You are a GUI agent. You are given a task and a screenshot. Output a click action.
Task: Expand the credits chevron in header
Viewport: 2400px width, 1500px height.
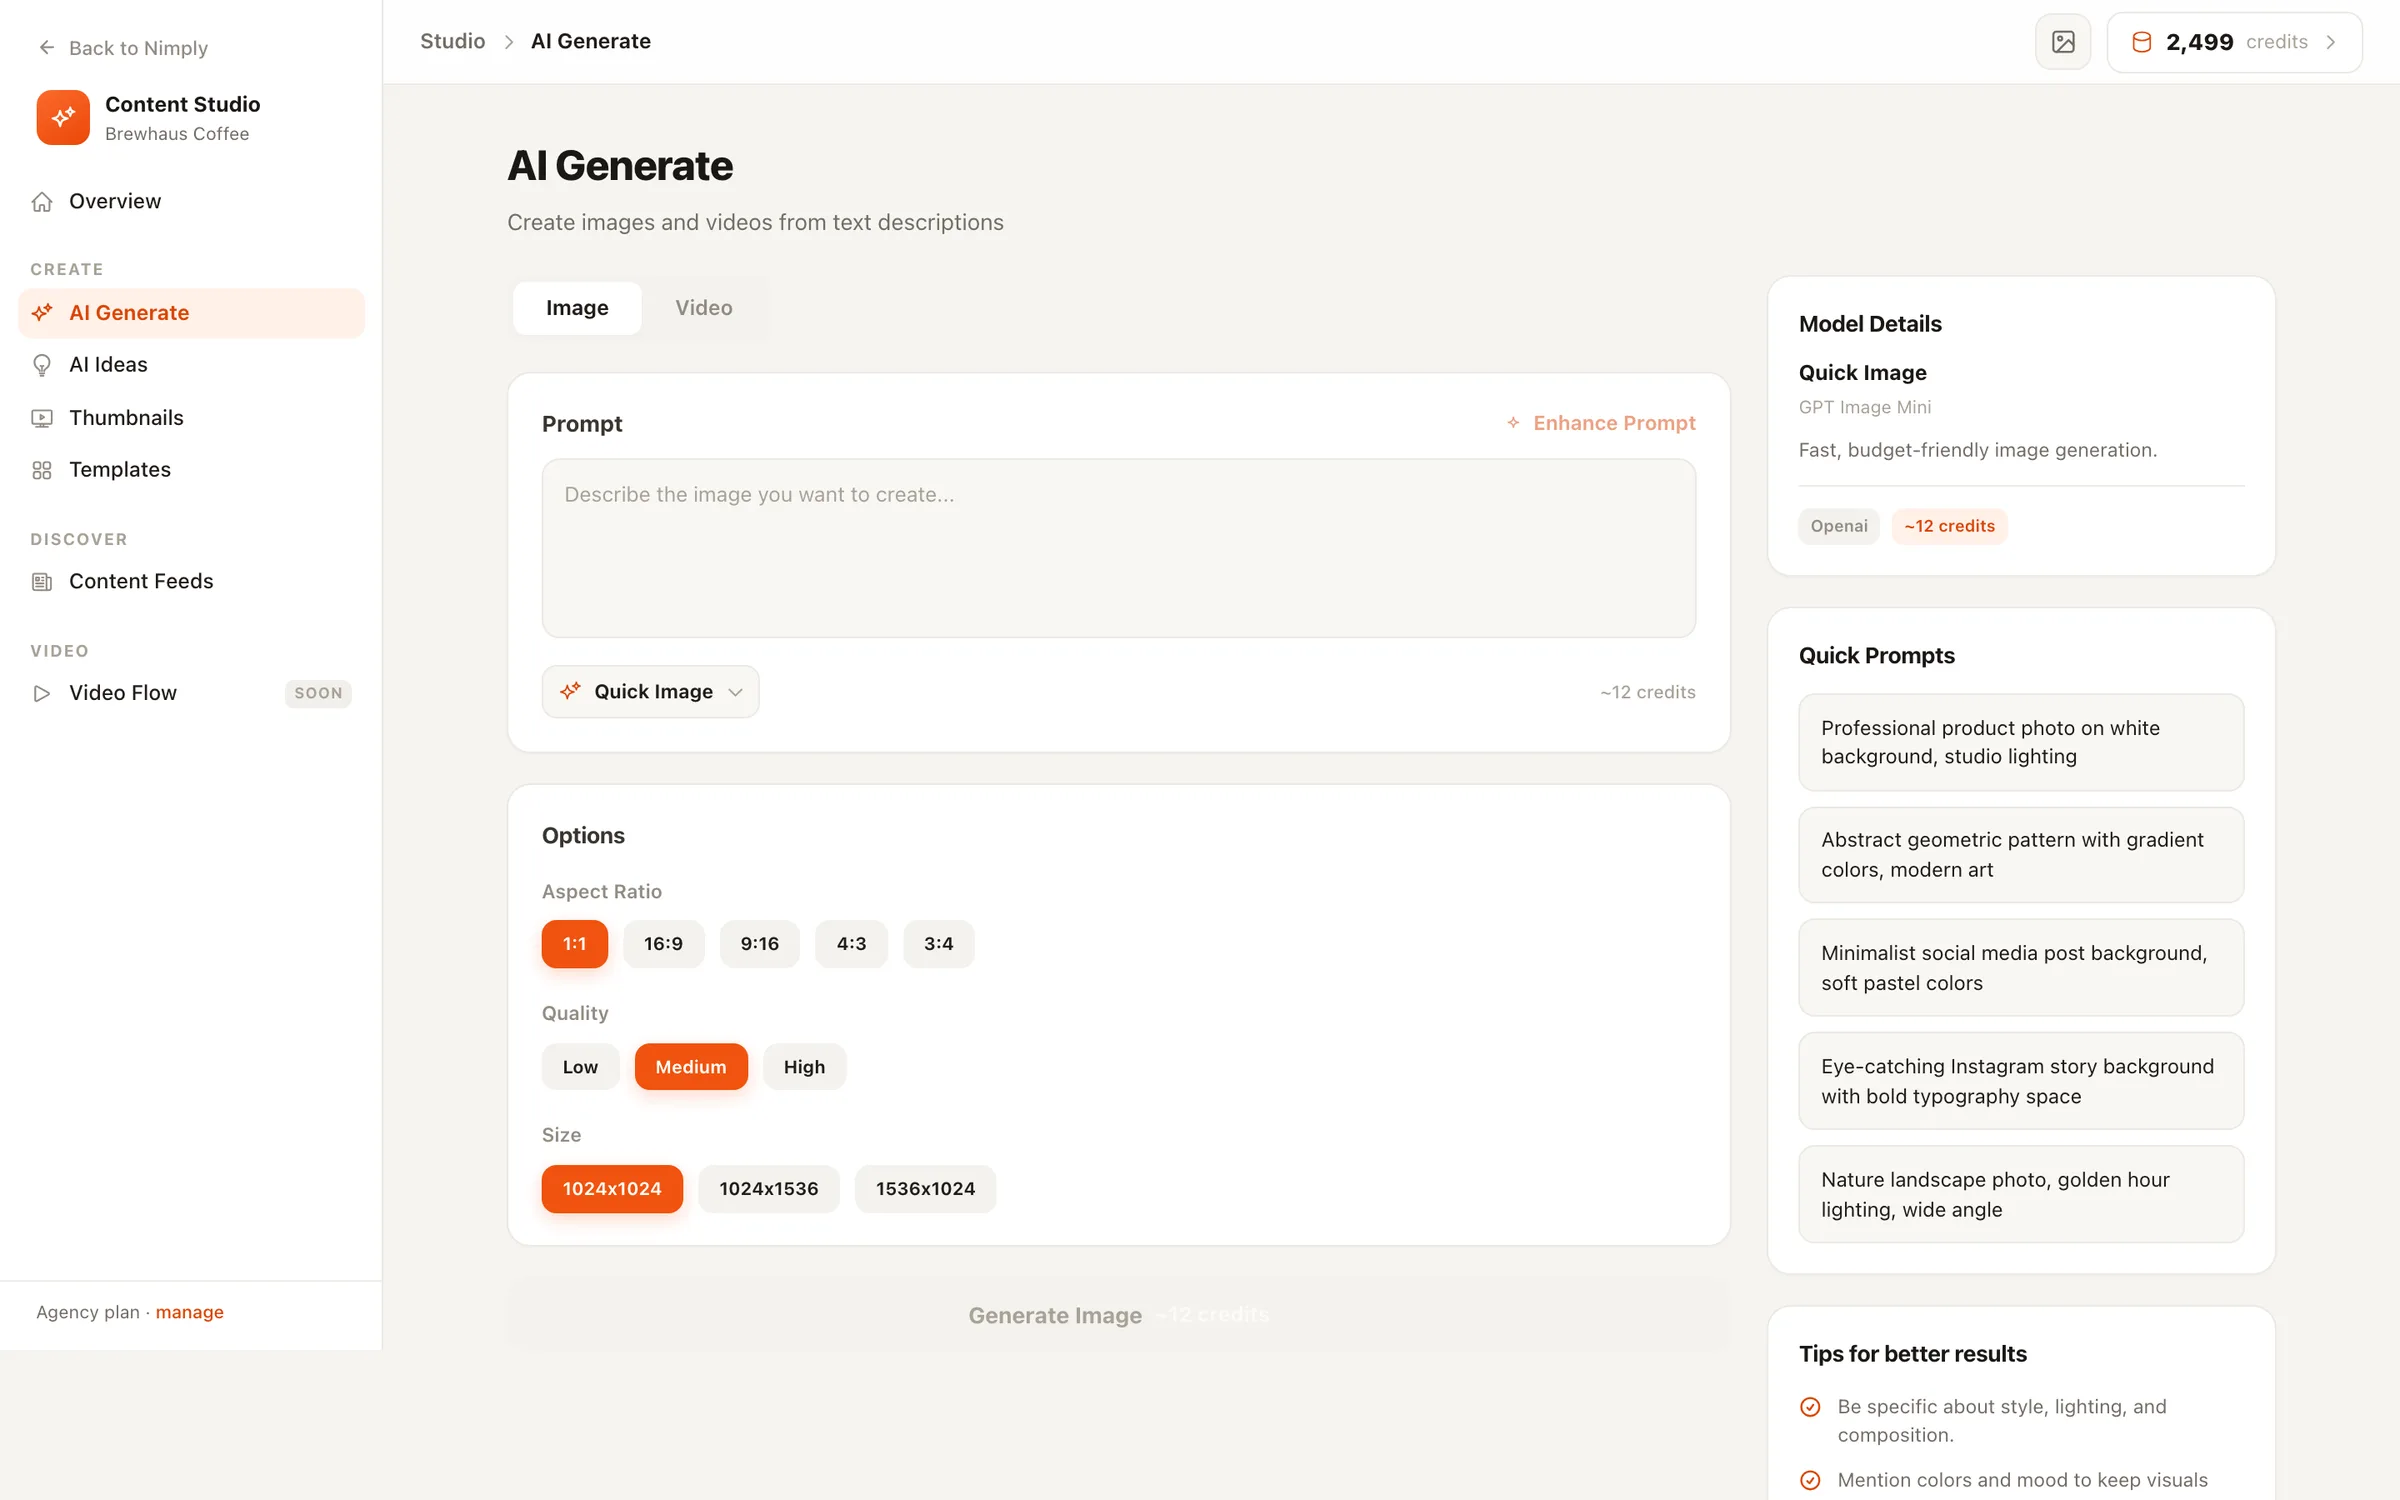2331,42
